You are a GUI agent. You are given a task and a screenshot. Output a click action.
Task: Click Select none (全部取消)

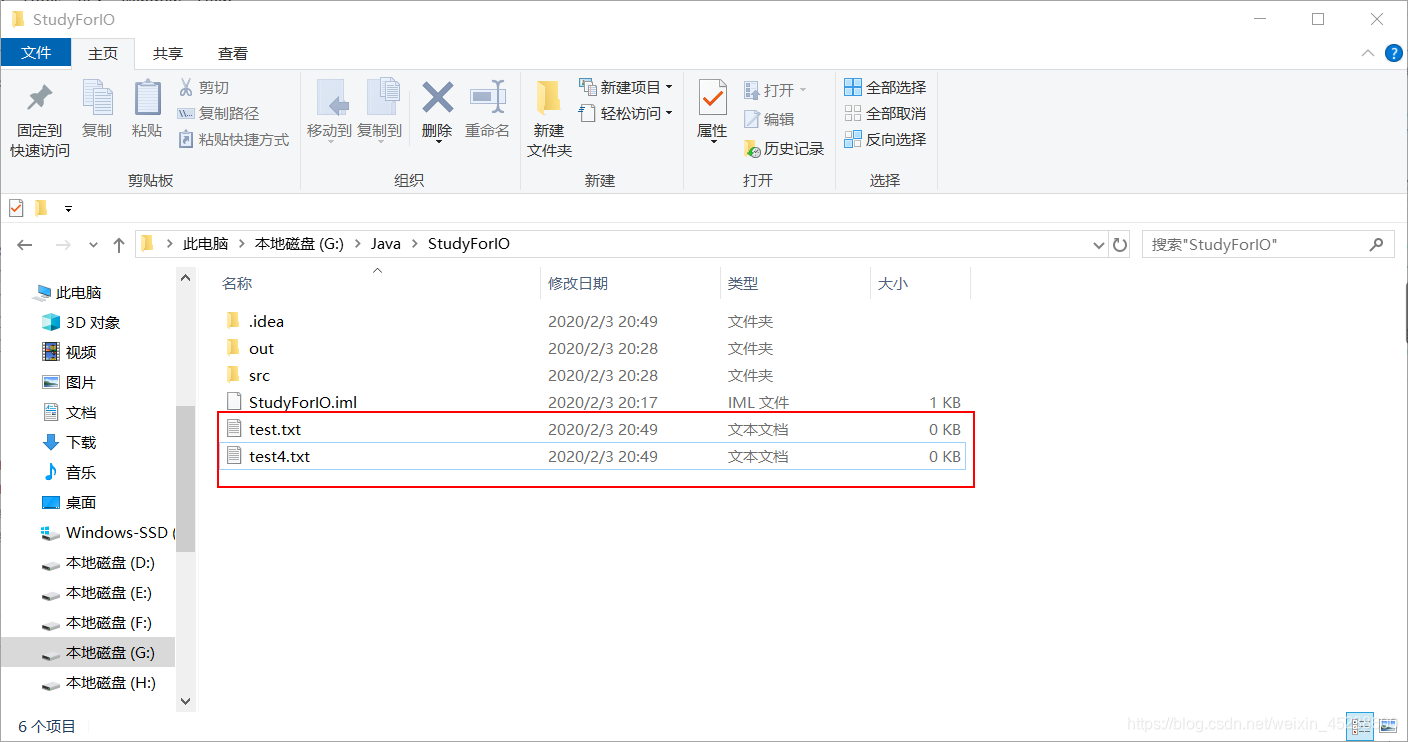pyautogui.click(x=885, y=114)
